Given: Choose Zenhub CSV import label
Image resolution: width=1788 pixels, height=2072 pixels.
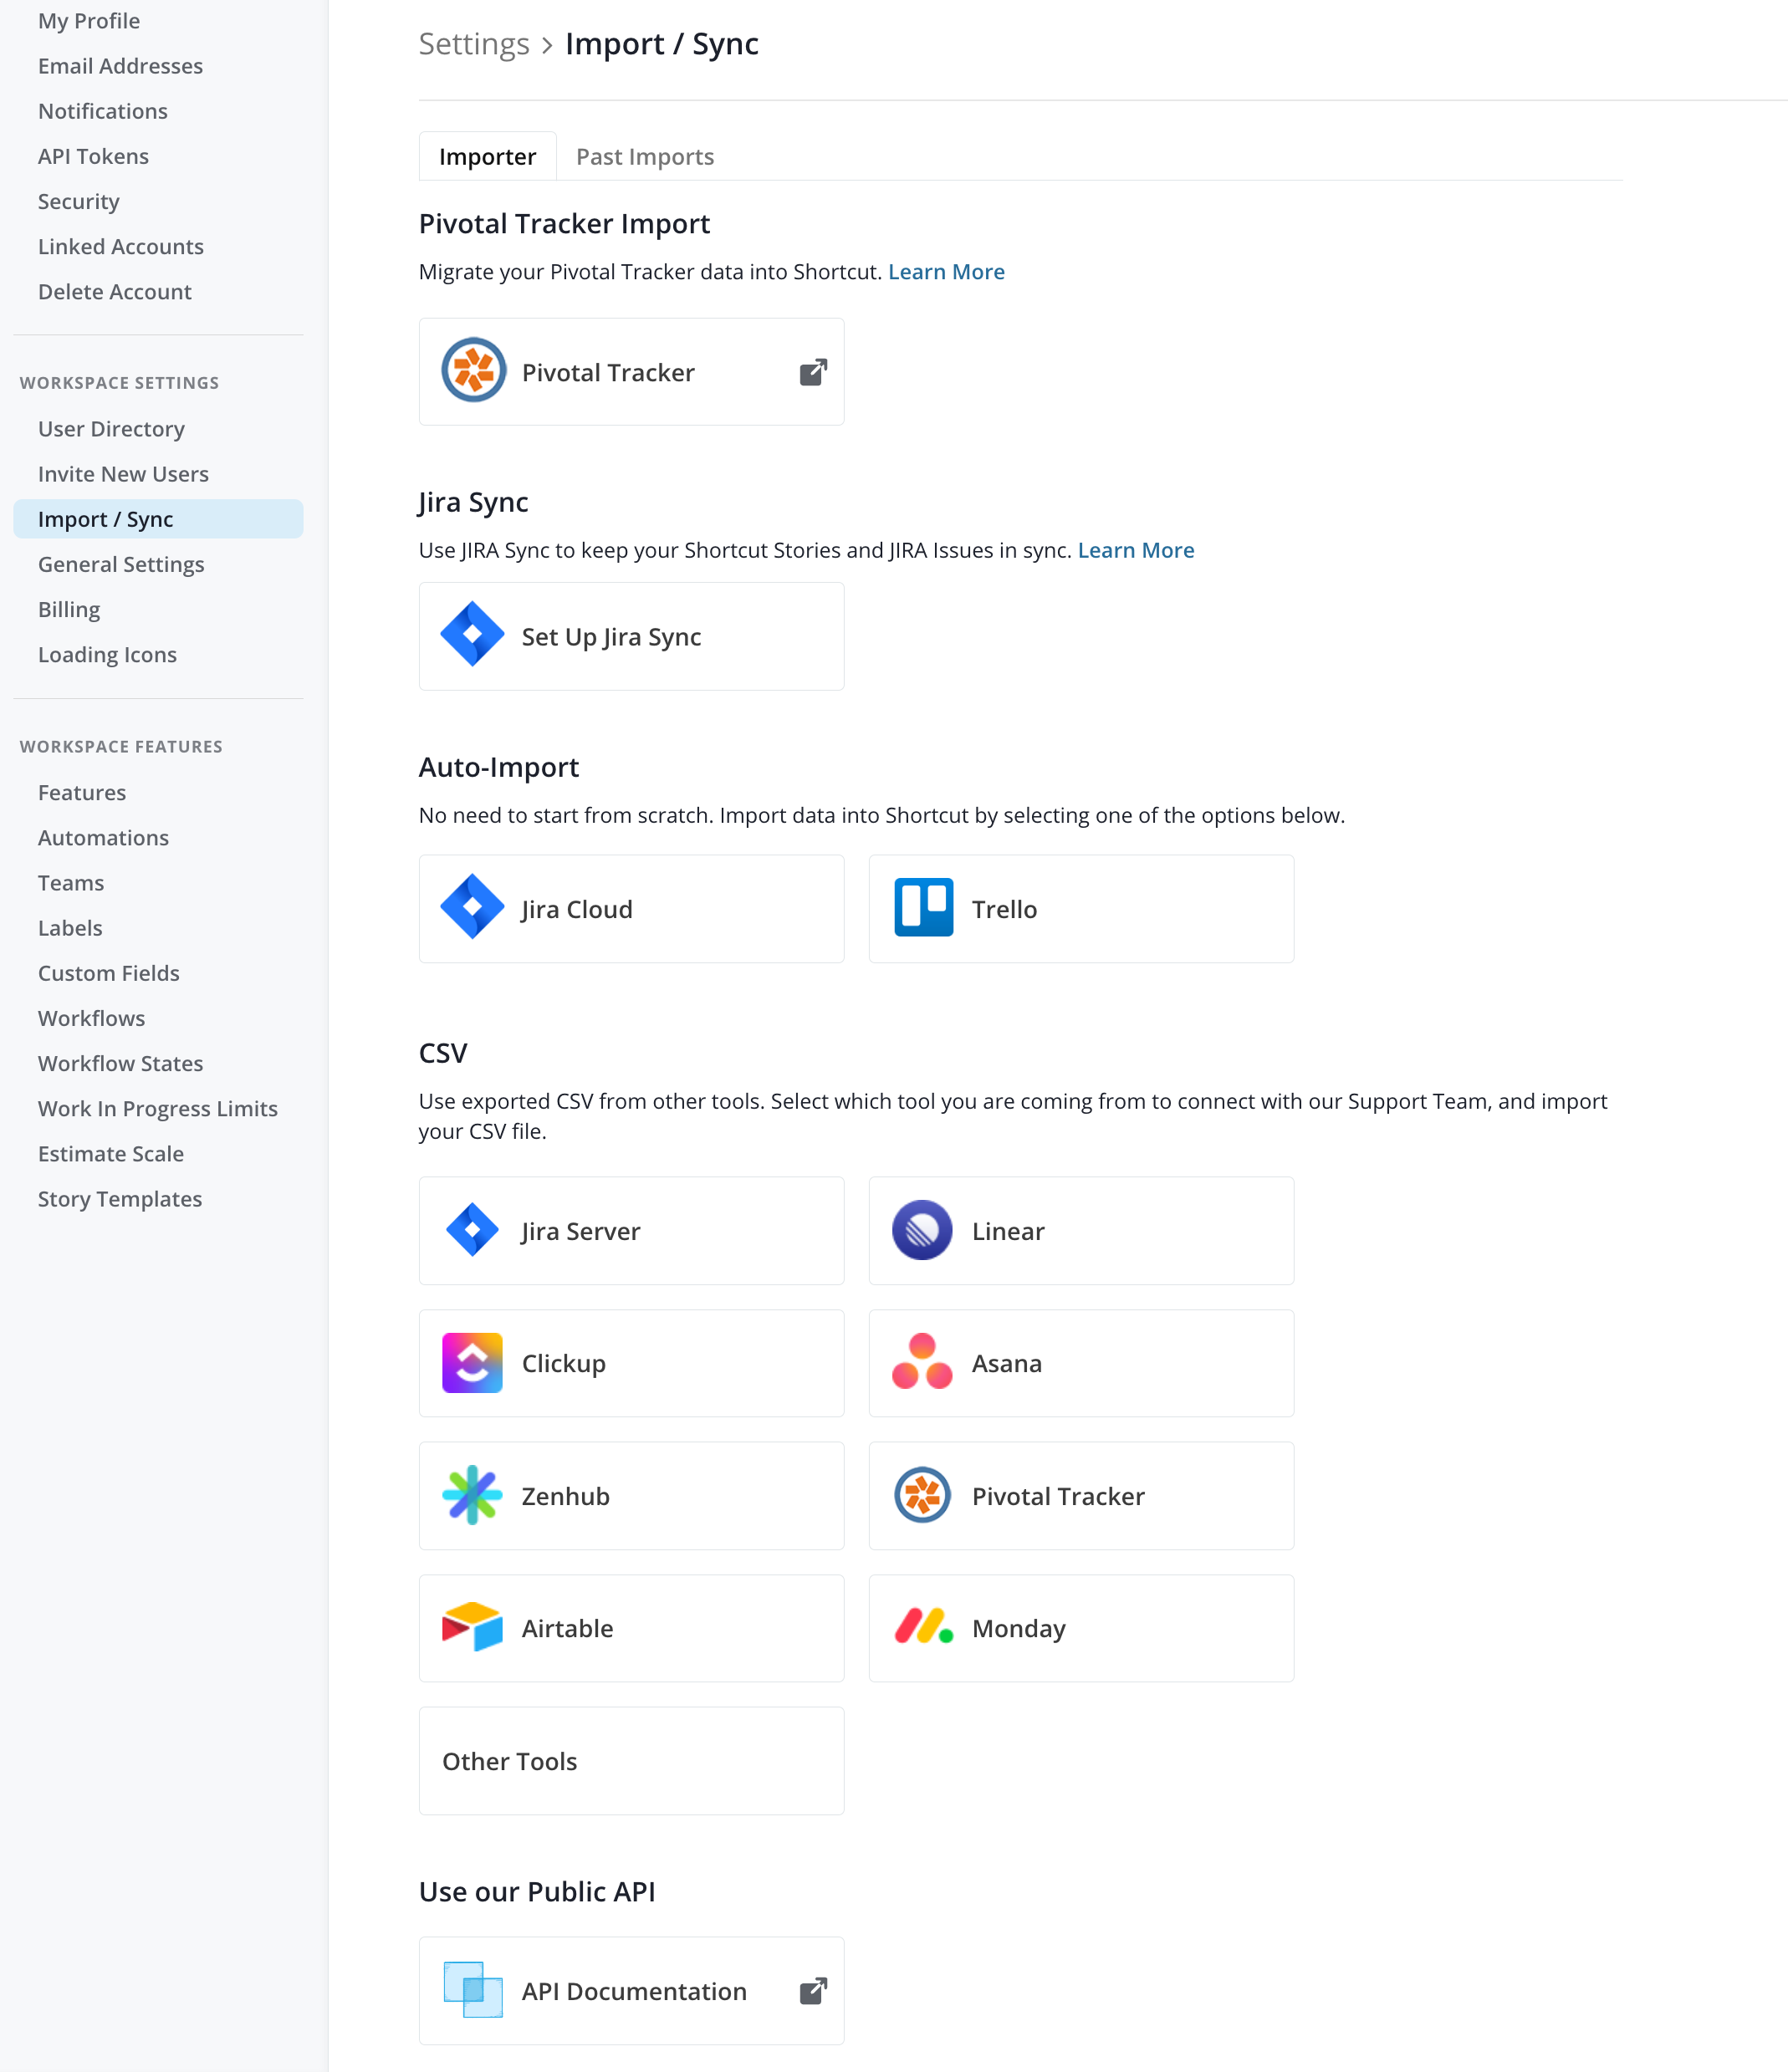Looking at the screenshot, I should [566, 1496].
